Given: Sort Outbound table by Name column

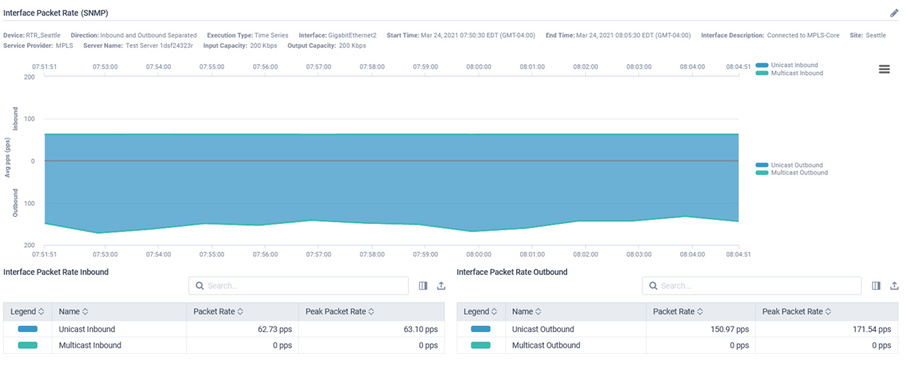Looking at the screenshot, I should [526, 311].
